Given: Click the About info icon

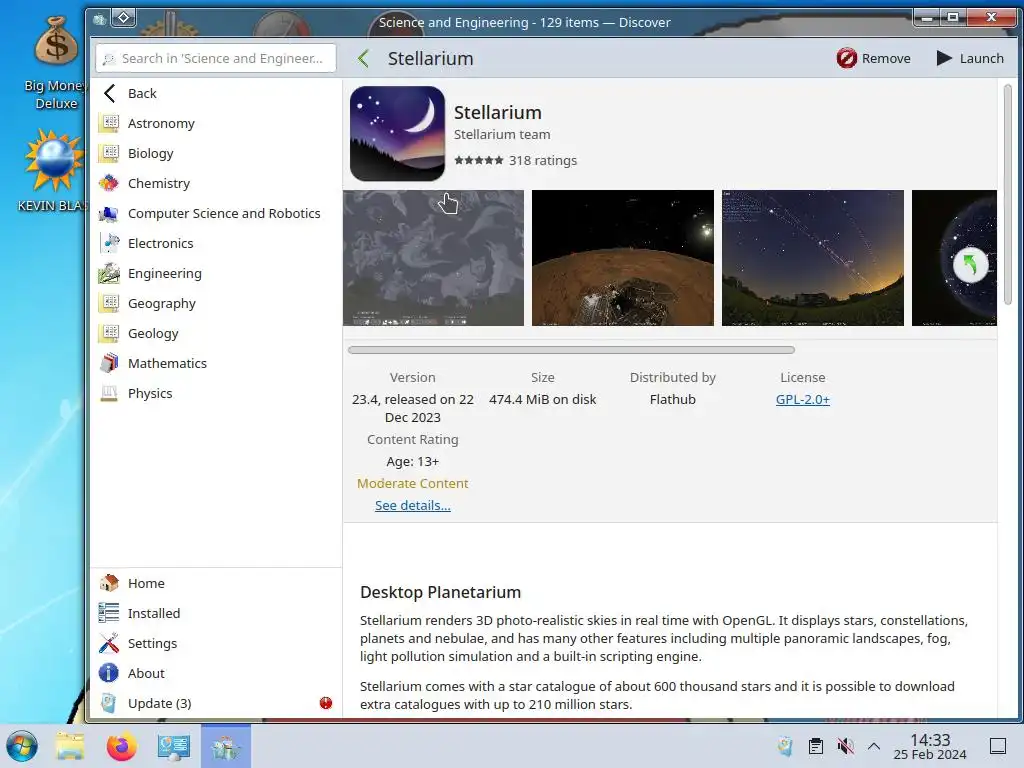Looking at the screenshot, I should click(x=109, y=673).
